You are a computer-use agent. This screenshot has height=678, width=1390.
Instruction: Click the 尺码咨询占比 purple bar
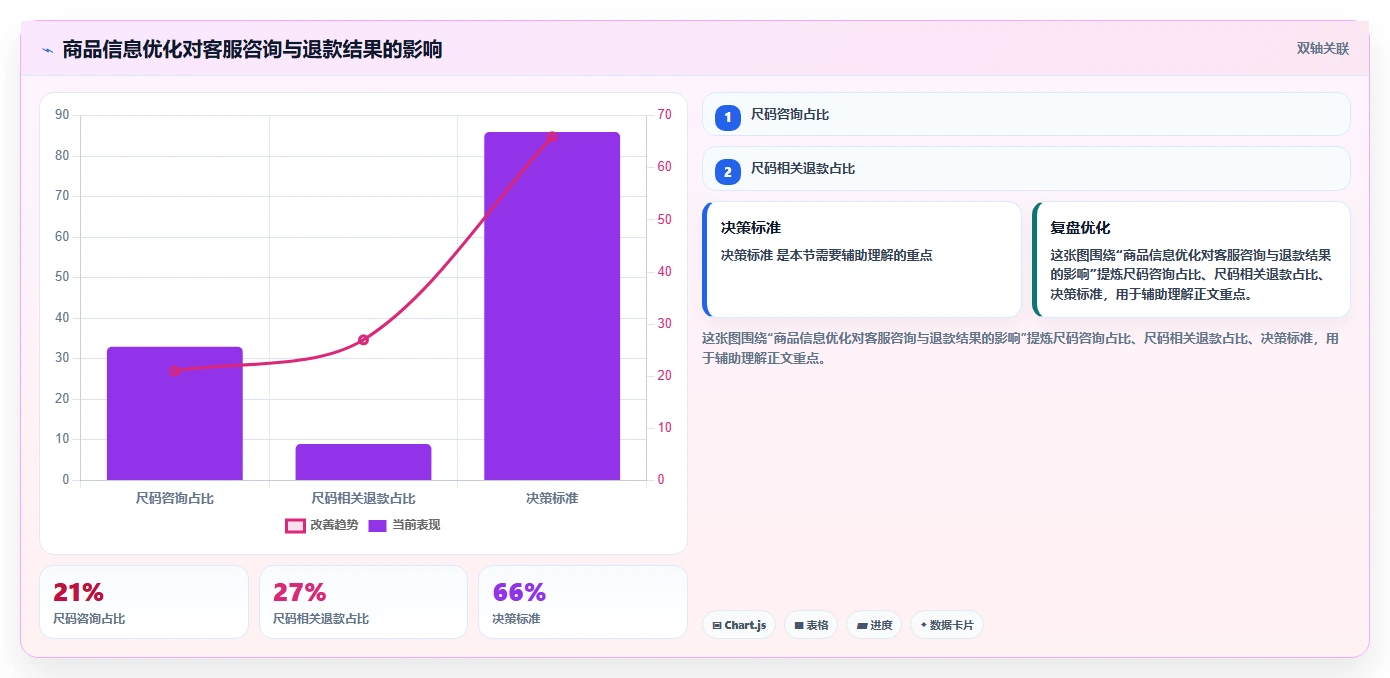pos(175,413)
